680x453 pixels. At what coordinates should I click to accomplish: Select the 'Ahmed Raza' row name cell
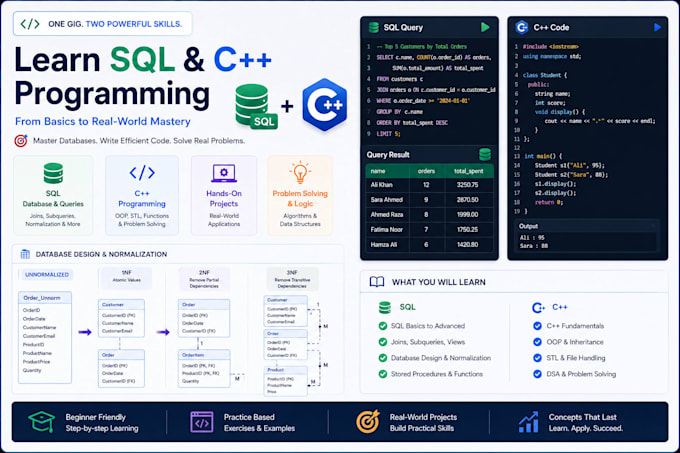click(x=388, y=215)
